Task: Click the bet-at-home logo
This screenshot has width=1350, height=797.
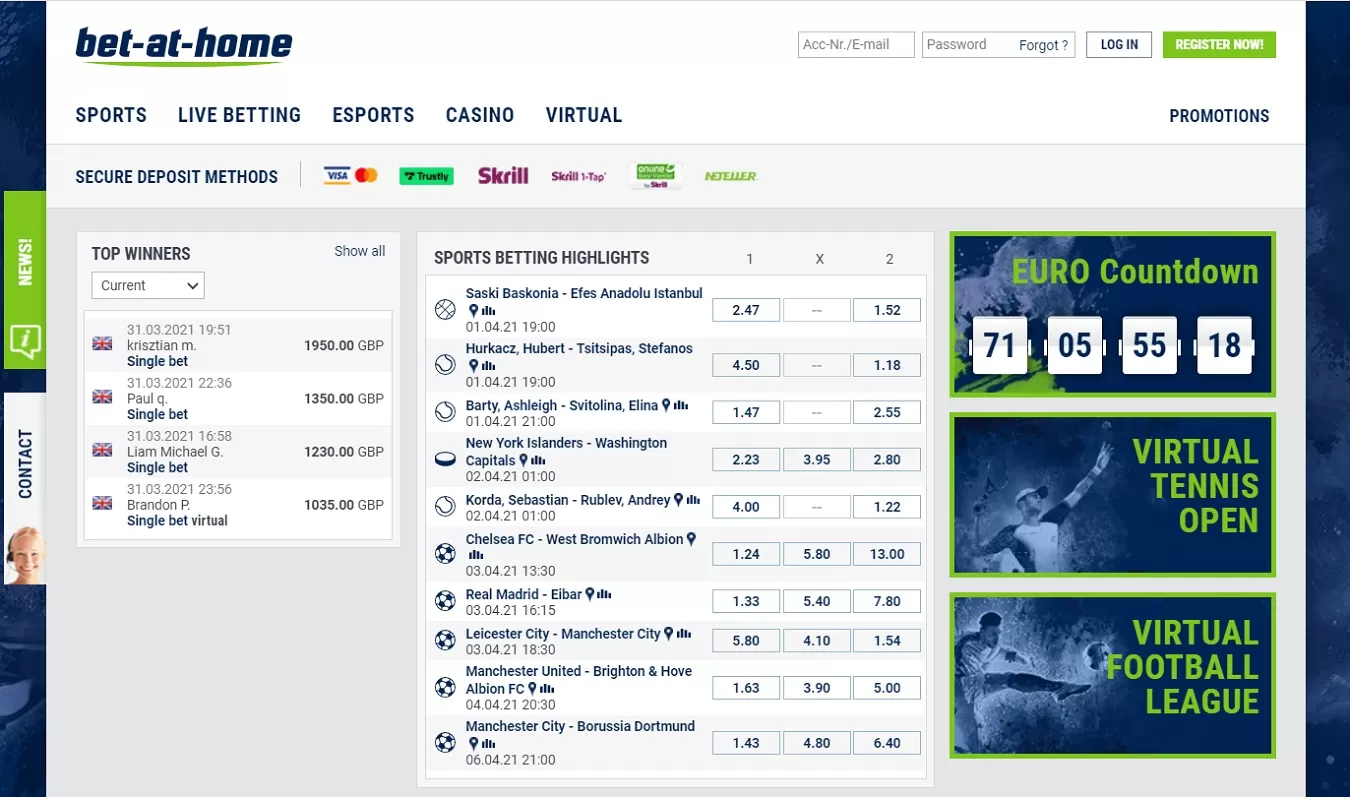Action: click(x=184, y=46)
